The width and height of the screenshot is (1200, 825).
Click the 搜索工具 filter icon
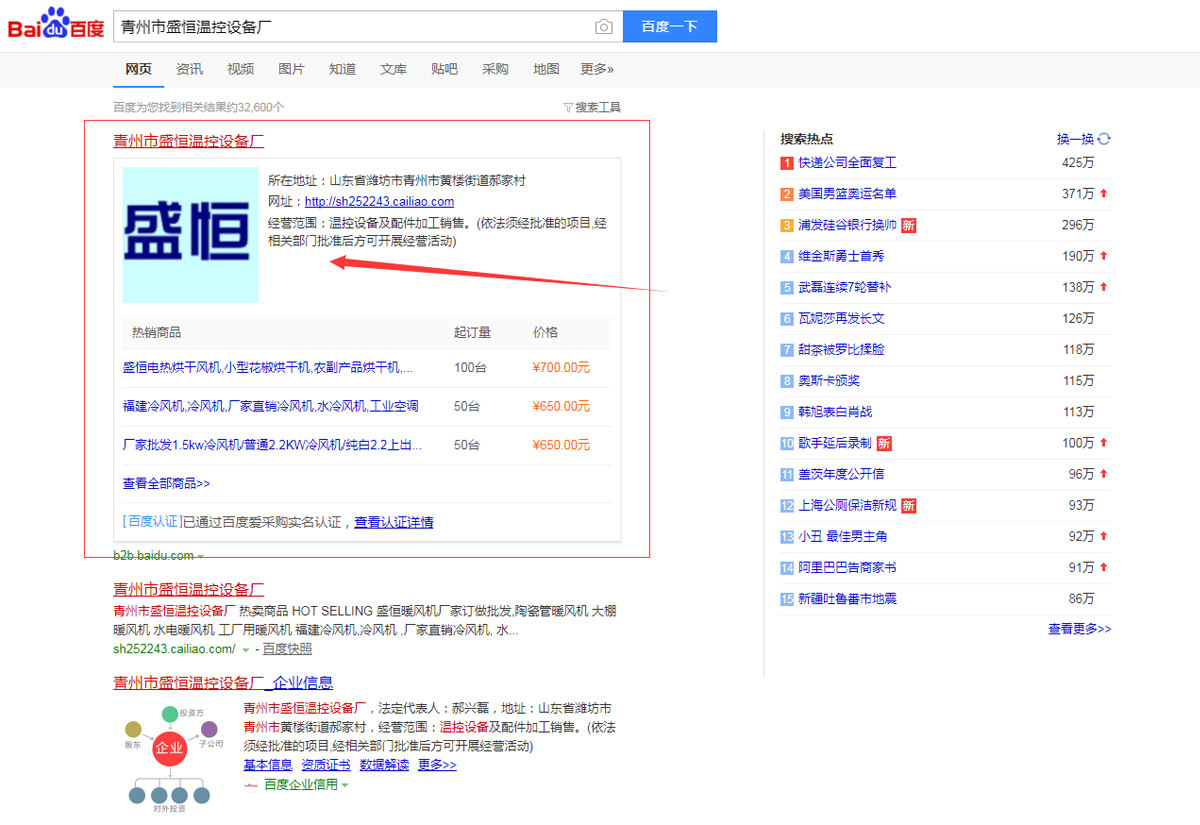point(568,107)
